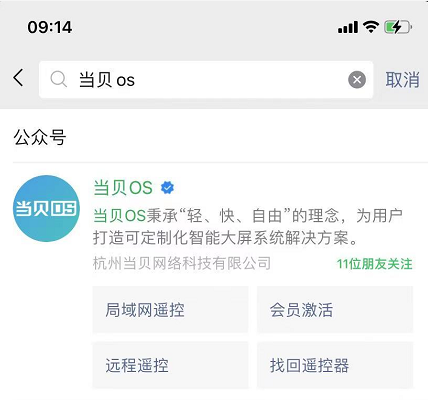The height and width of the screenshot is (400, 428).
Task: Focus the search field containing 当贝 os
Action: pyautogui.click(x=206, y=80)
